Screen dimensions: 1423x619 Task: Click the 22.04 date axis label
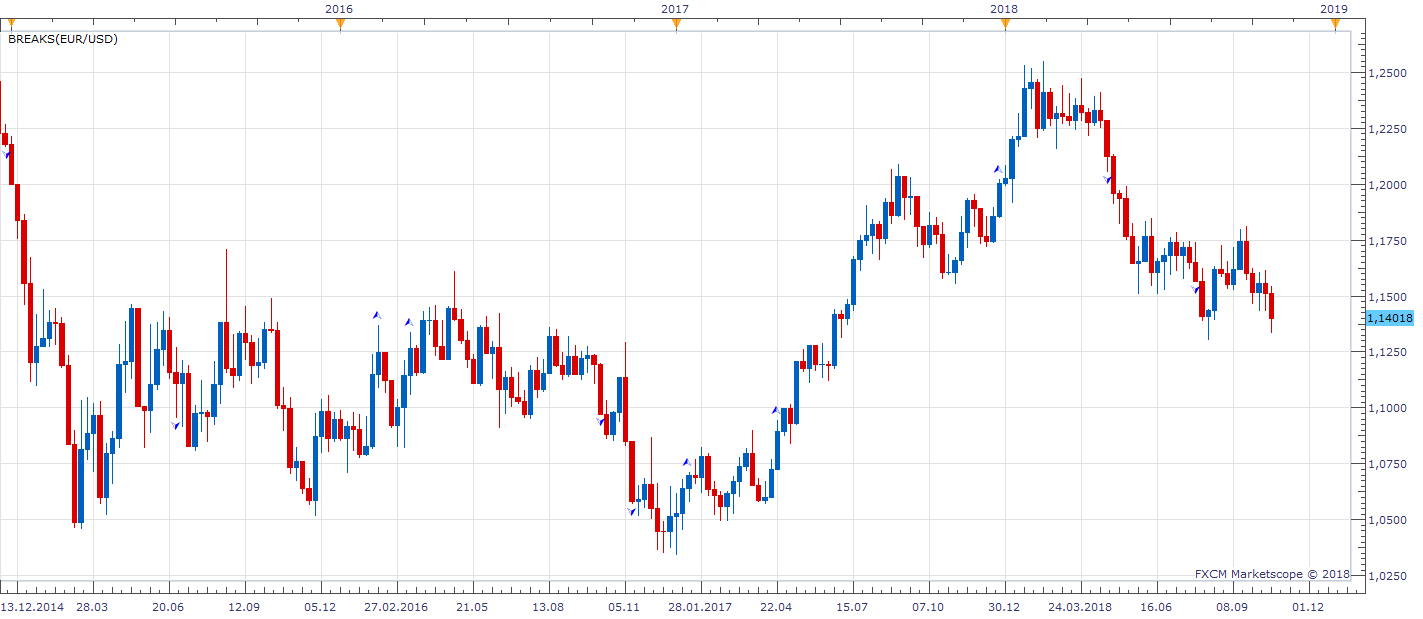(776, 607)
